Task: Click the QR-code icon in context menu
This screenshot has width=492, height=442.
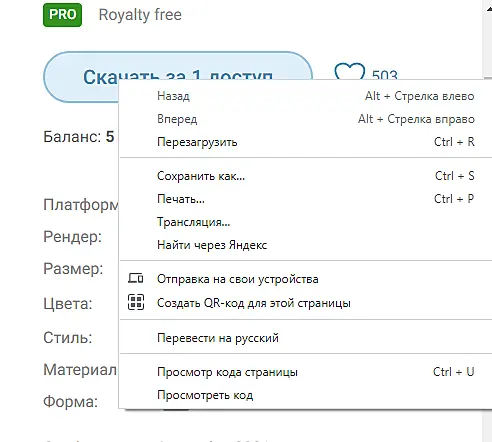Action: tap(136, 302)
